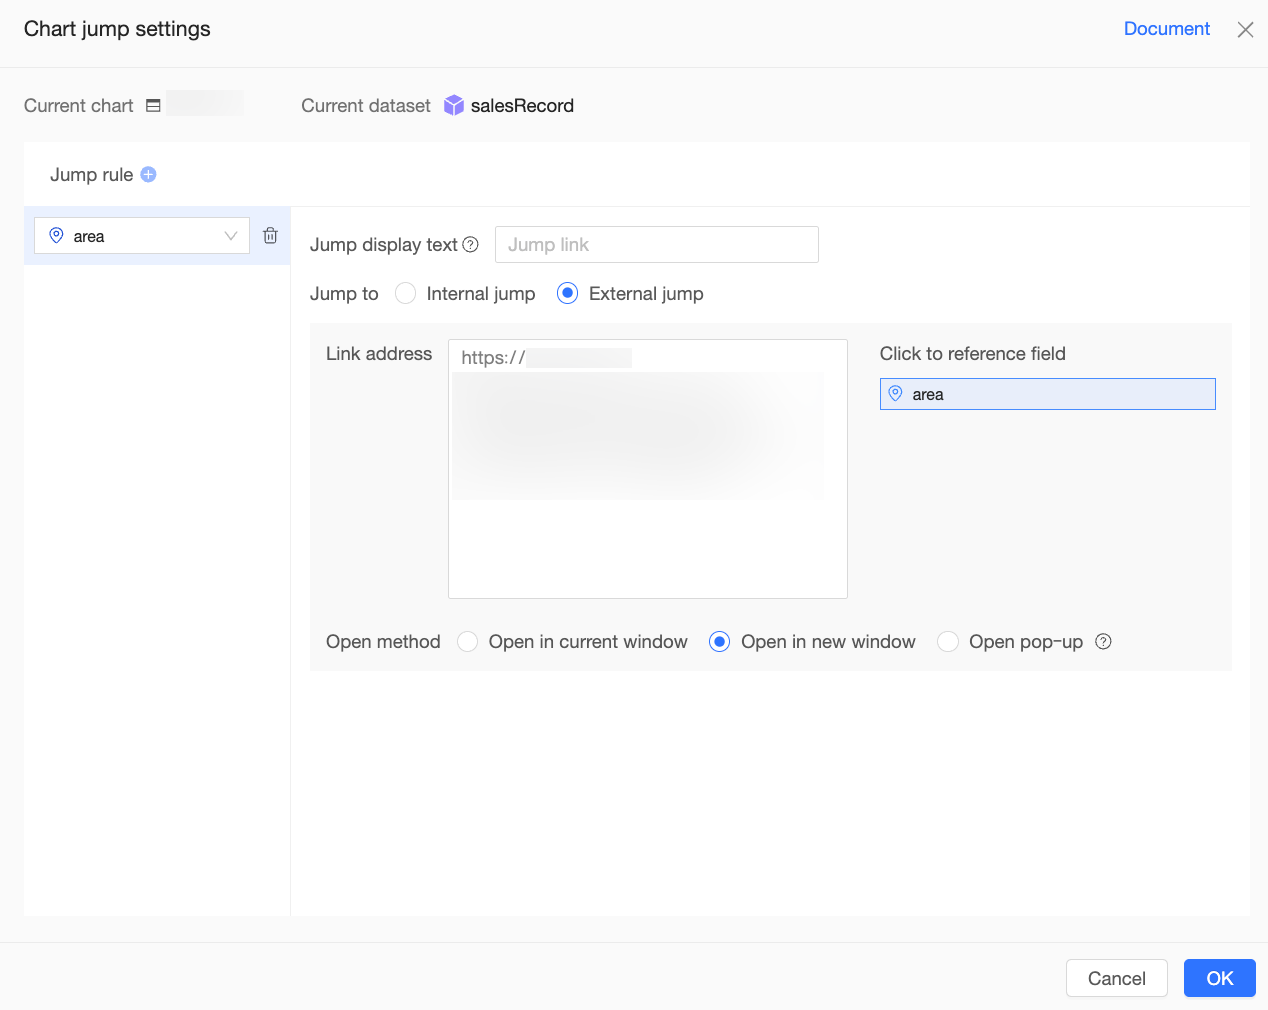Screen dimensions: 1268x1010
Task: Choose Open in current window
Action: click(x=467, y=642)
